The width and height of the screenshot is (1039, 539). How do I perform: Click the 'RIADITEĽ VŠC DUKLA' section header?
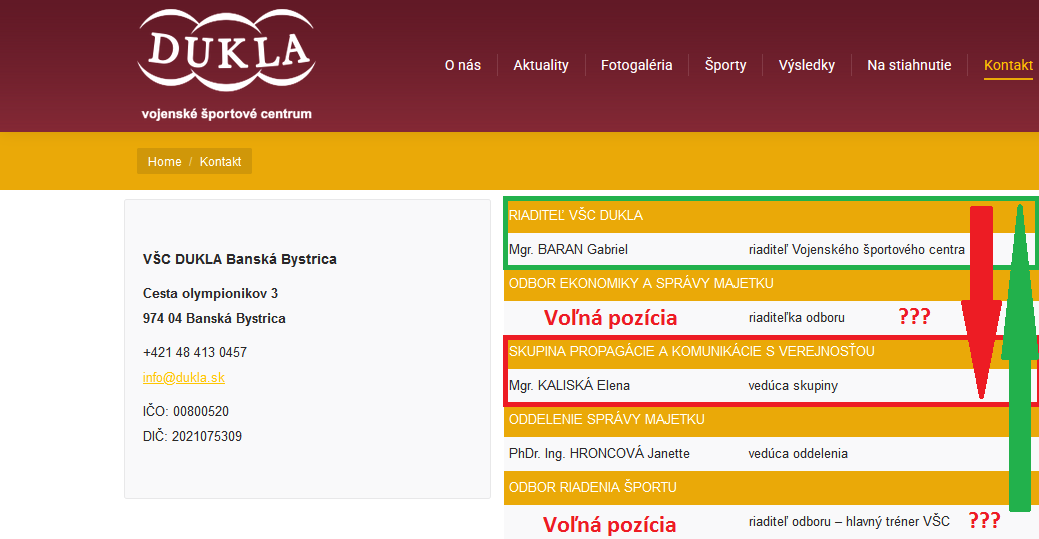576,215
